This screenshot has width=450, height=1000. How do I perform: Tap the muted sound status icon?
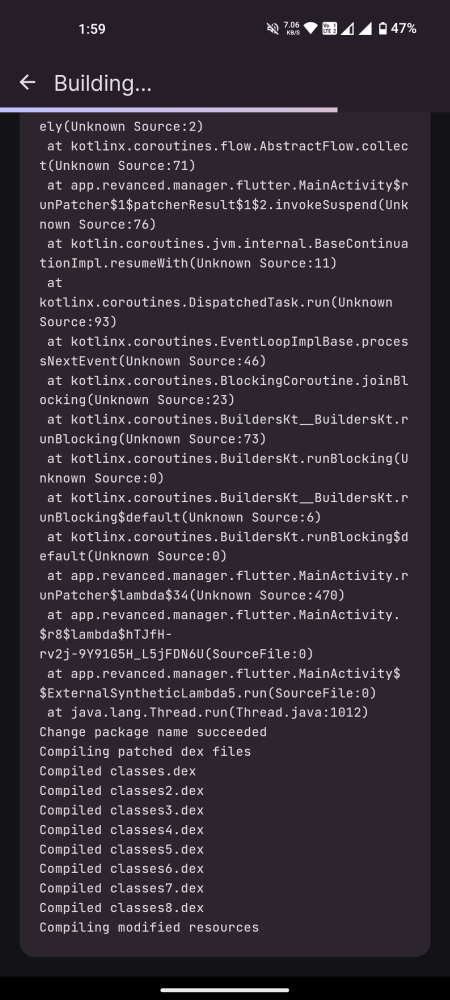pos(272,29)
